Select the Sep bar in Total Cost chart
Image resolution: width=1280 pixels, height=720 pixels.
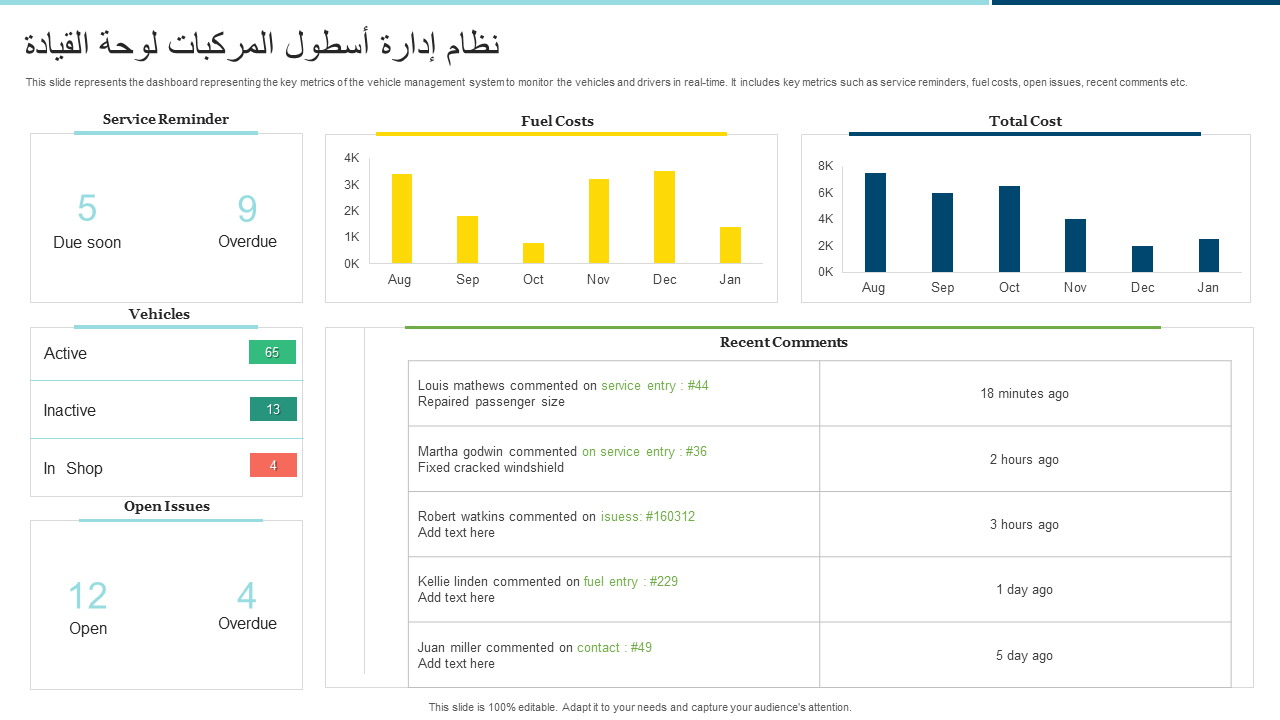[x=942, y=232]
